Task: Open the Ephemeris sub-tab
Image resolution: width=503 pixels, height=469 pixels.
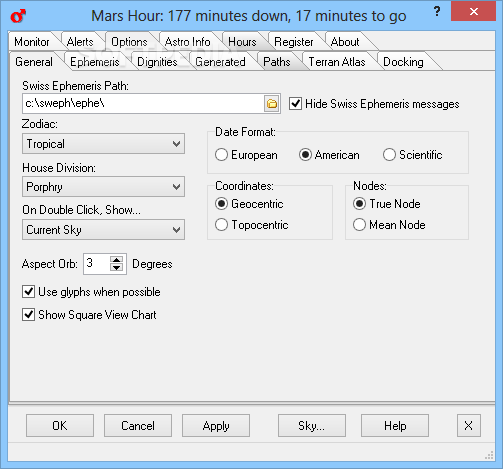Action: pos(95,62)
